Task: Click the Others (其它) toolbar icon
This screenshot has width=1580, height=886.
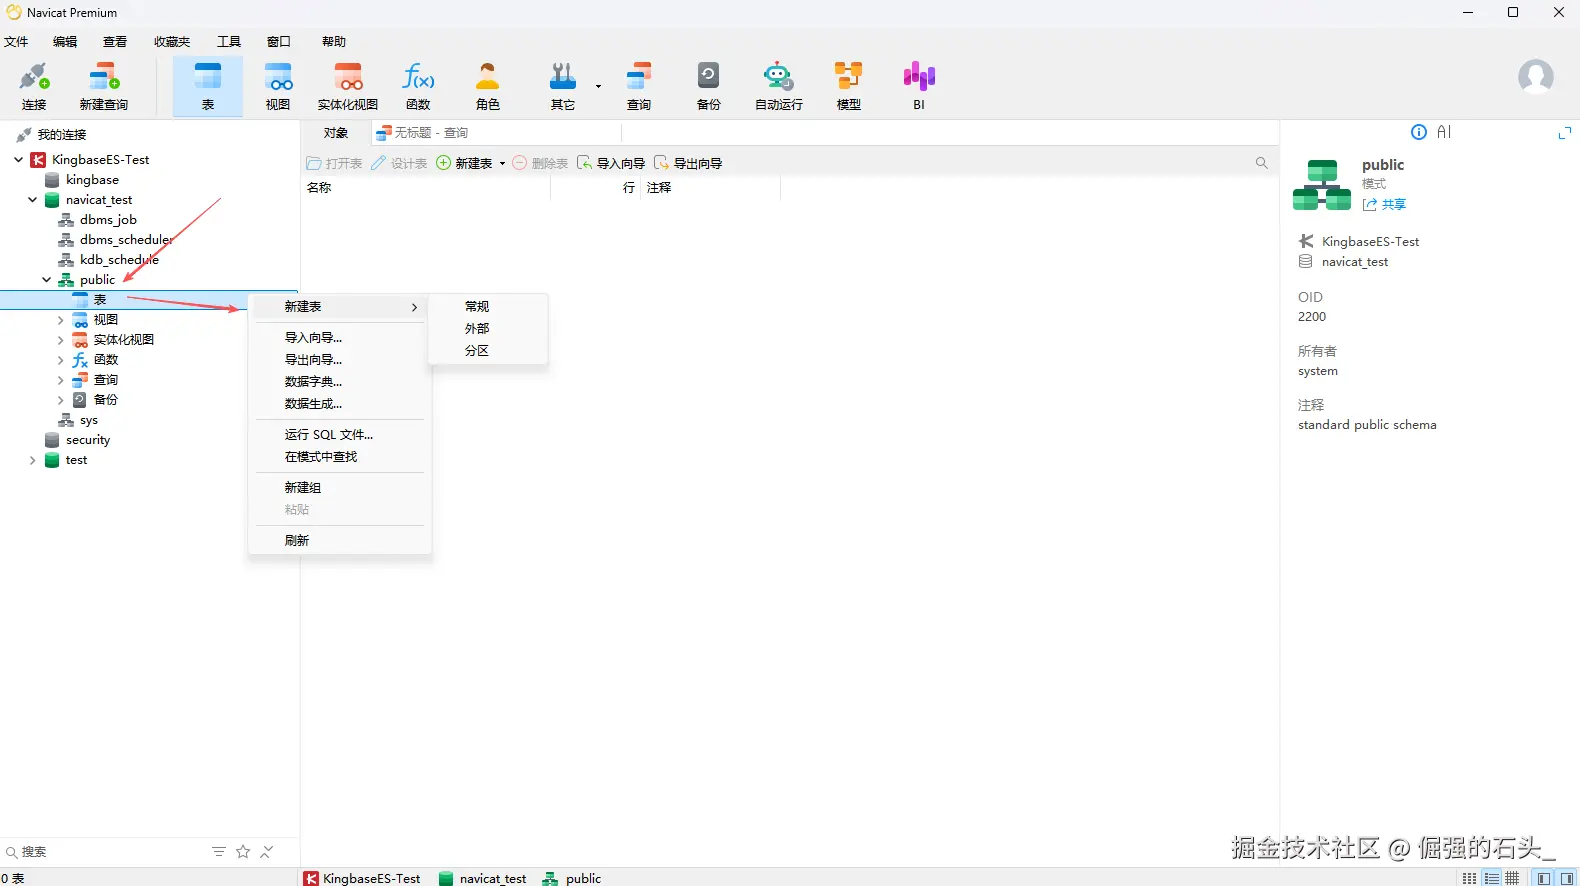Action: tap(563, 86)
